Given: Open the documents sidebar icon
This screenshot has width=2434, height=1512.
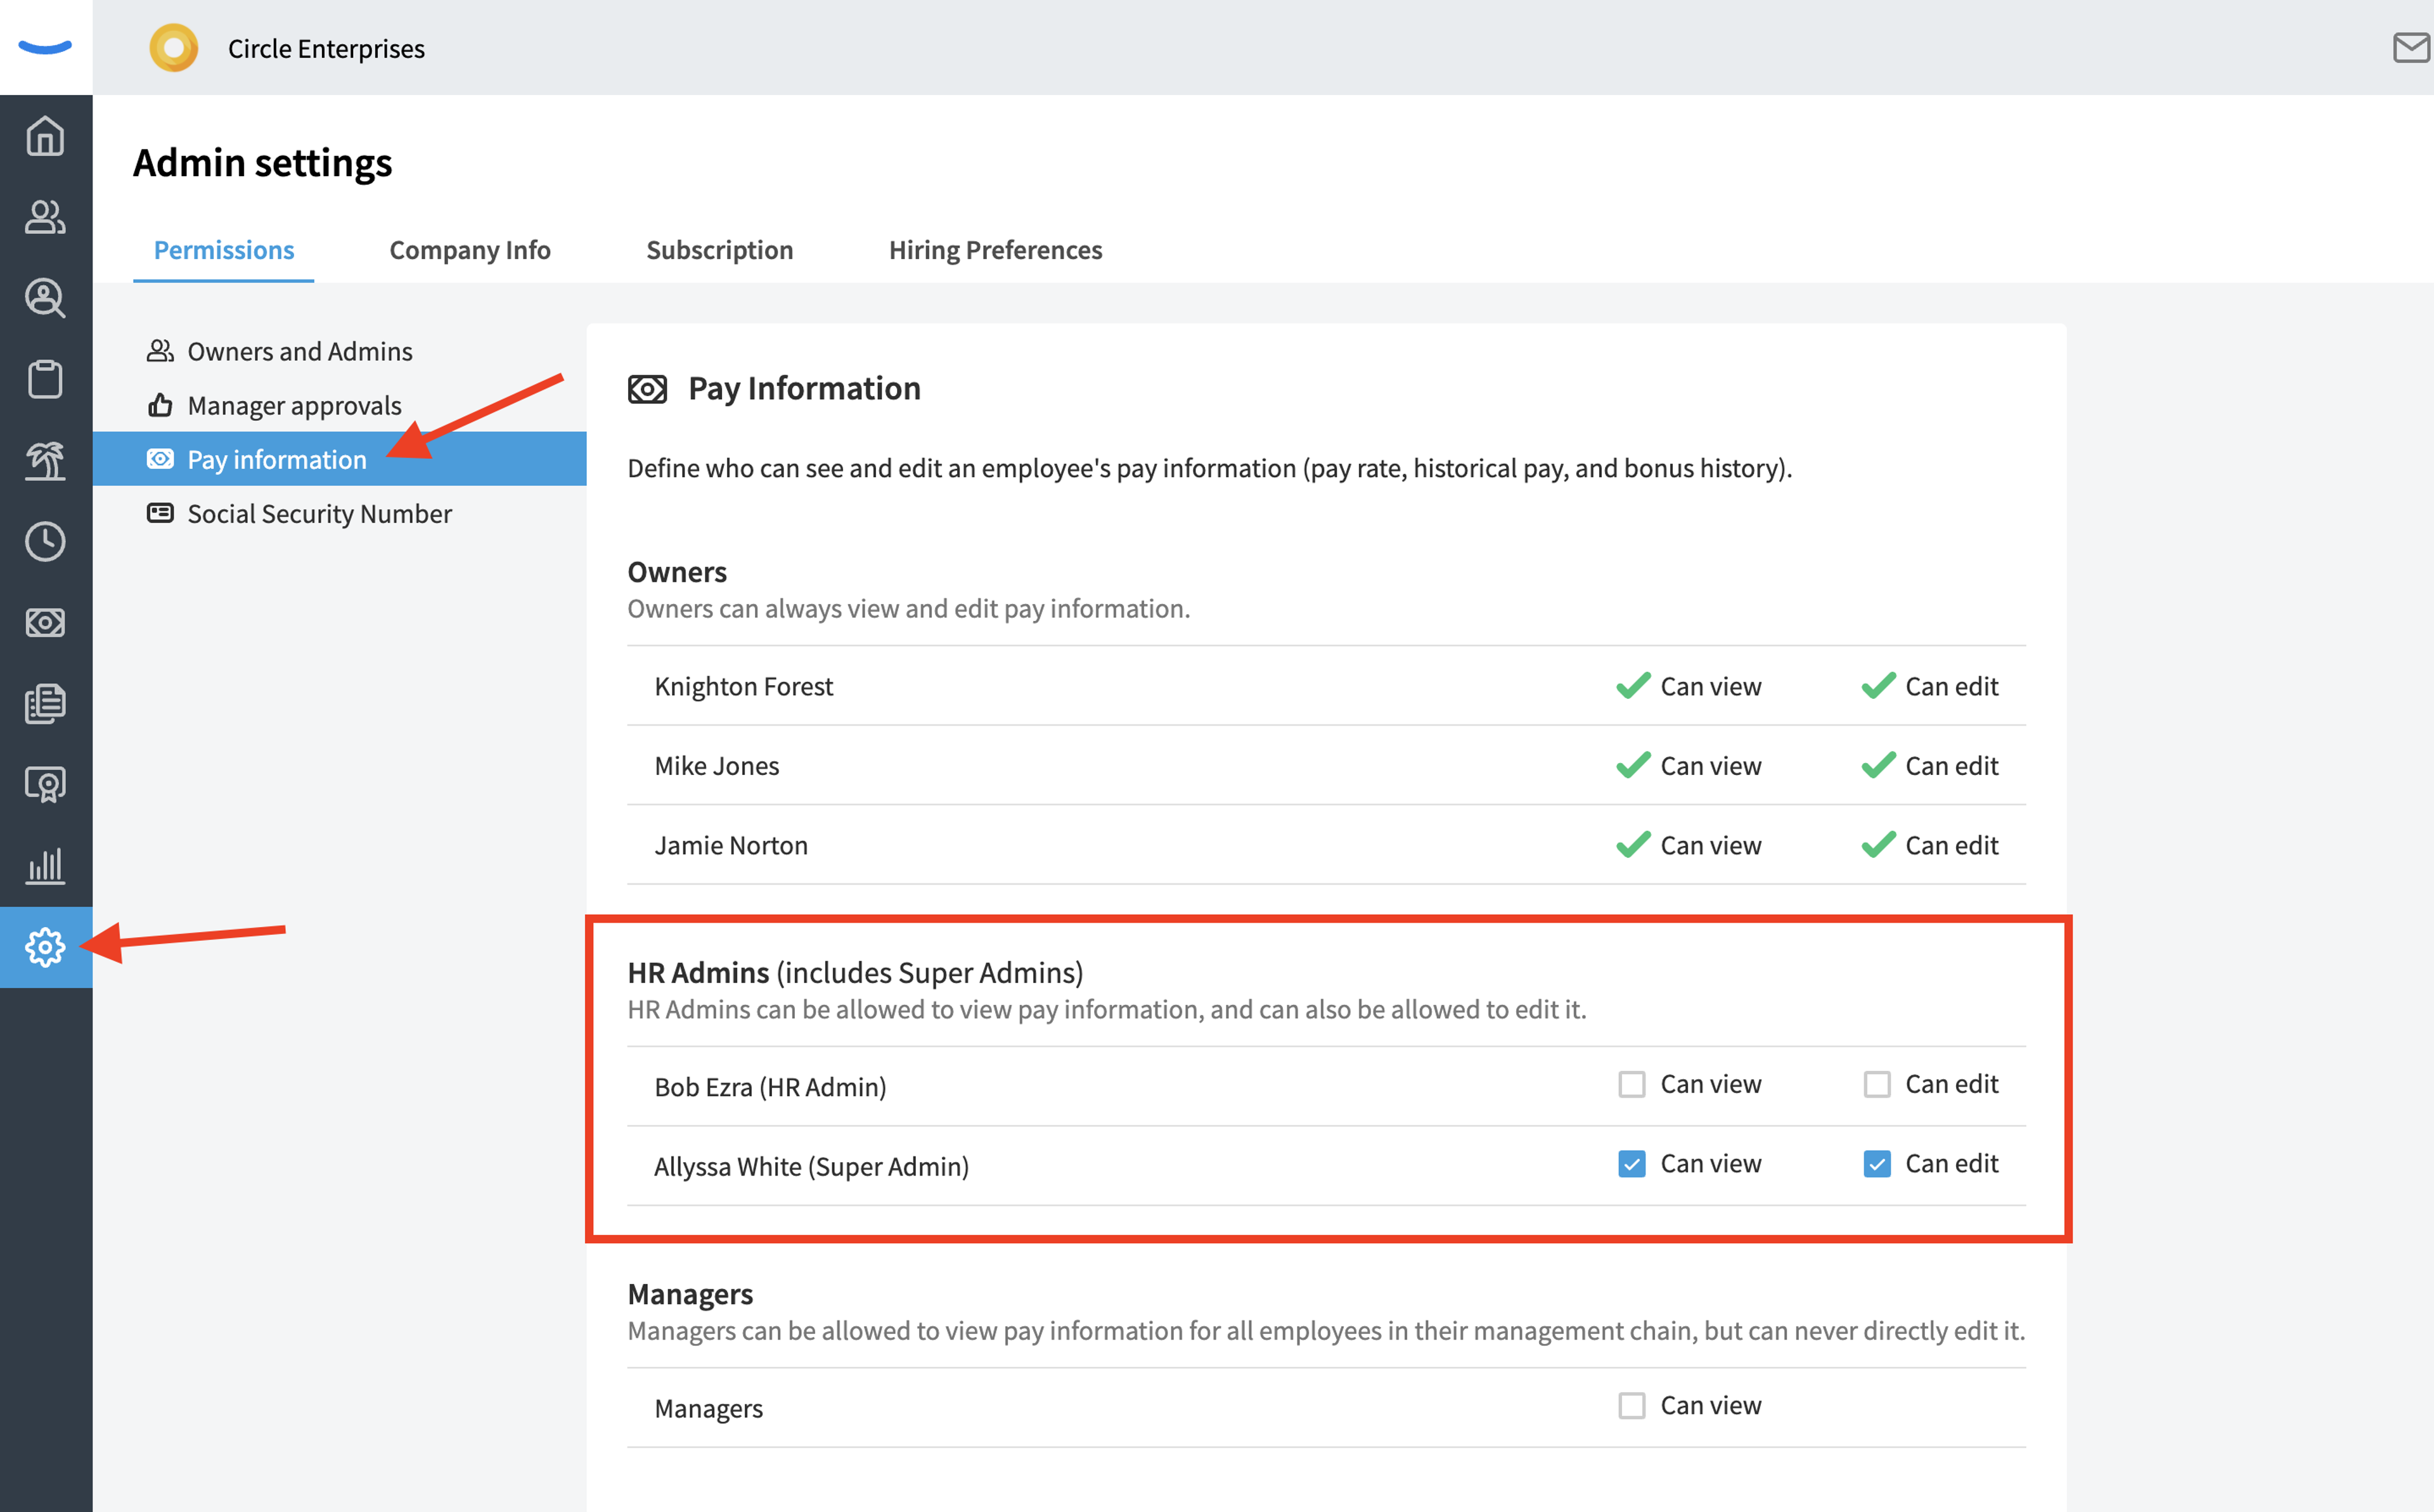Looking at the screenshot, I should [x=45, y=703].
